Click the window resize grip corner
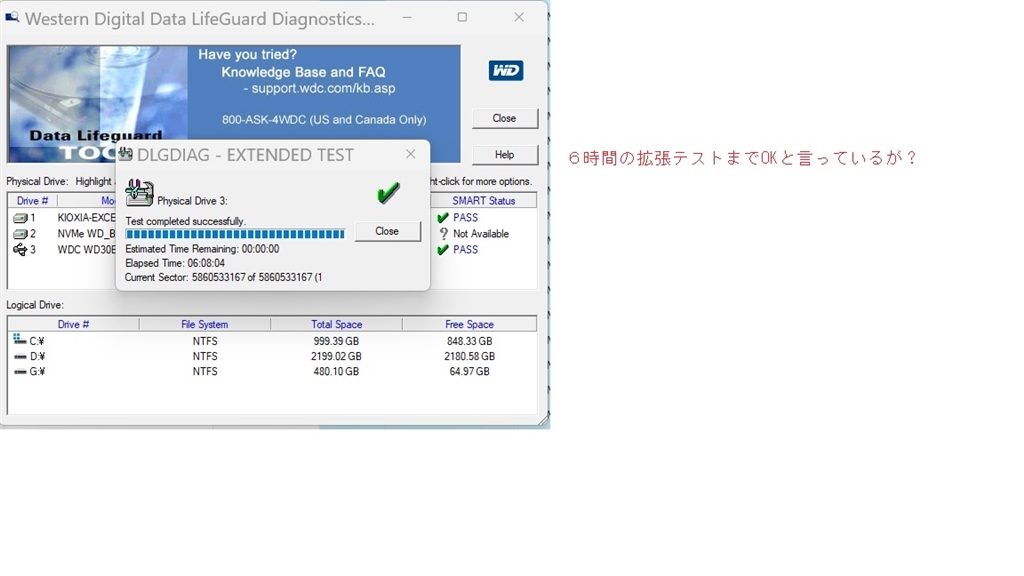Screen dimensions: 1024x576 543,420
